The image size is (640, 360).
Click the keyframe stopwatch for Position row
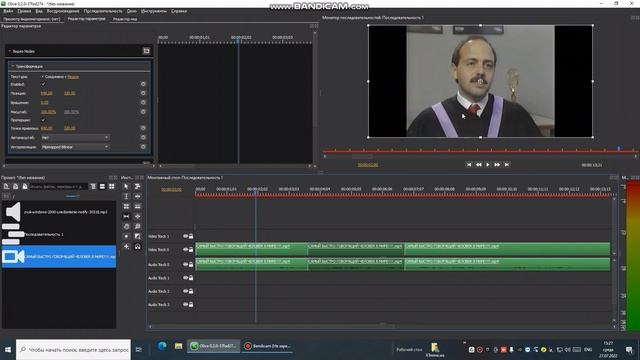point(143,93)
